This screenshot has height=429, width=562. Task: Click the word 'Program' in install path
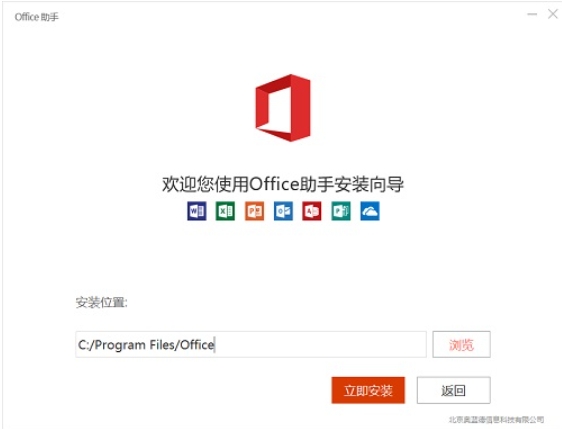[120, 345]
